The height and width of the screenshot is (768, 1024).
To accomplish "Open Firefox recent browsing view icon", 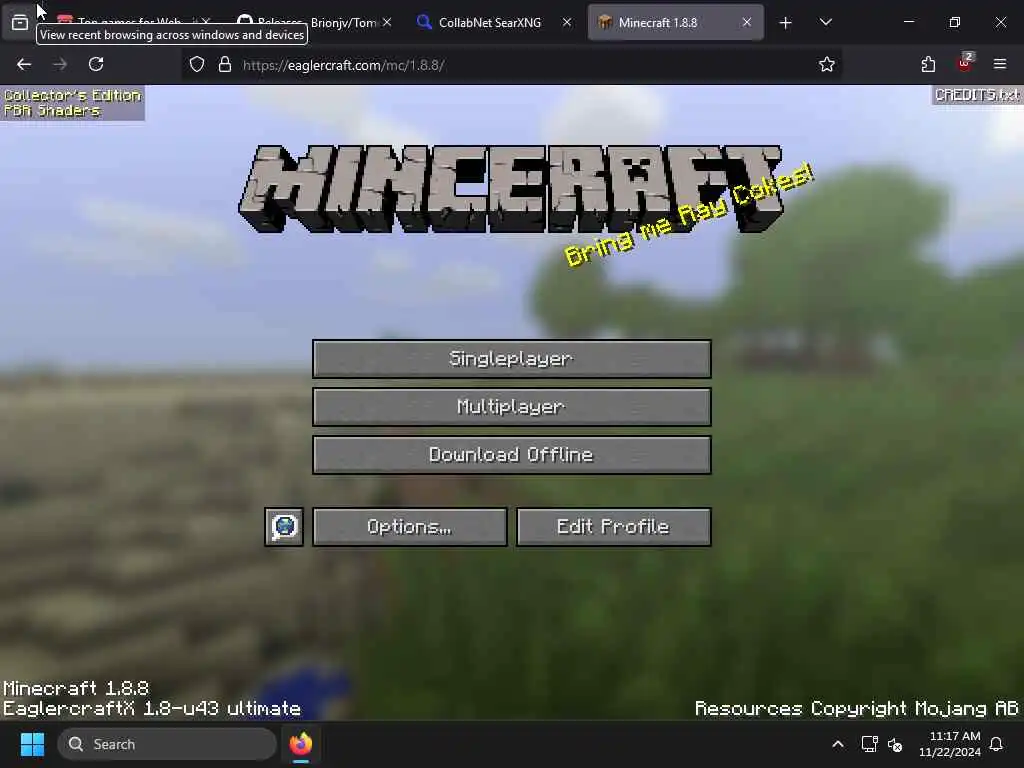I will (20, 22).
